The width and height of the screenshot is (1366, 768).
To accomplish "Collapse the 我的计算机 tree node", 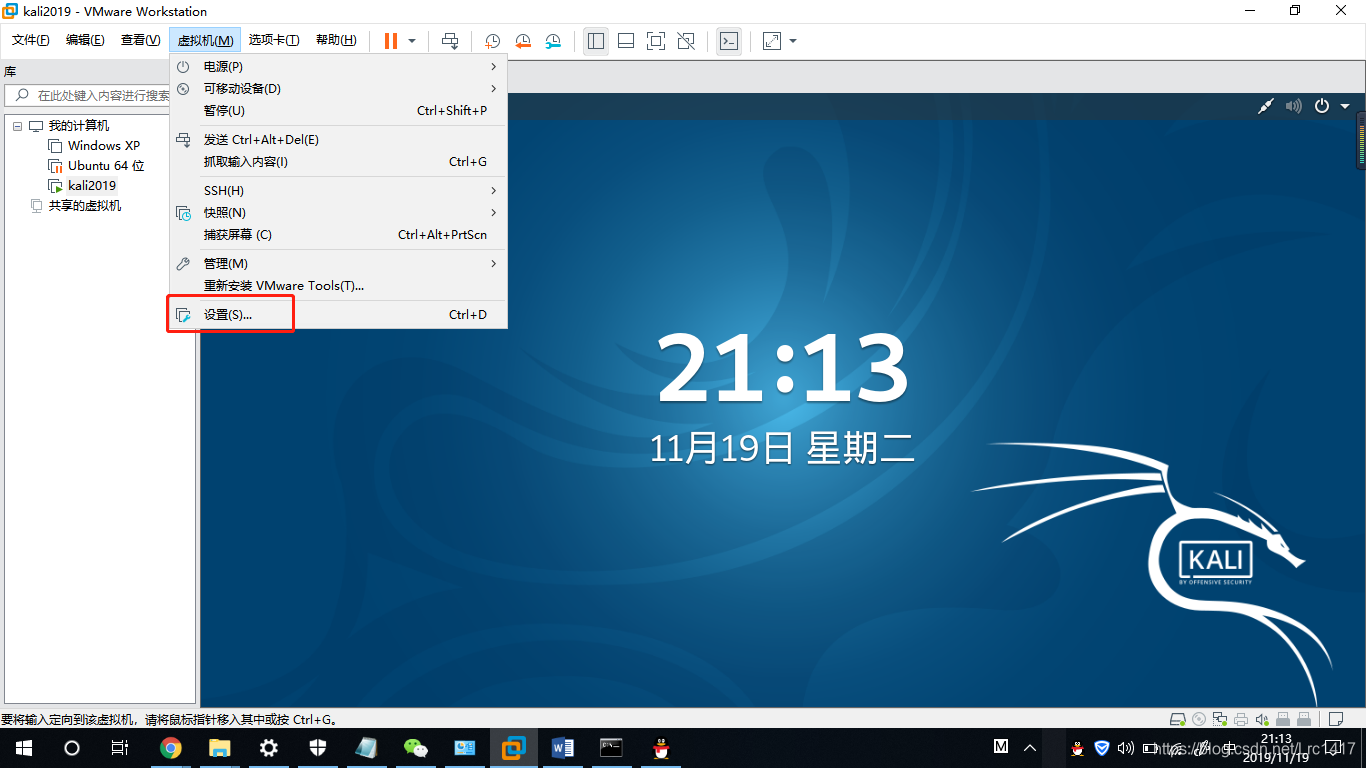I will [x=17, y=126].
